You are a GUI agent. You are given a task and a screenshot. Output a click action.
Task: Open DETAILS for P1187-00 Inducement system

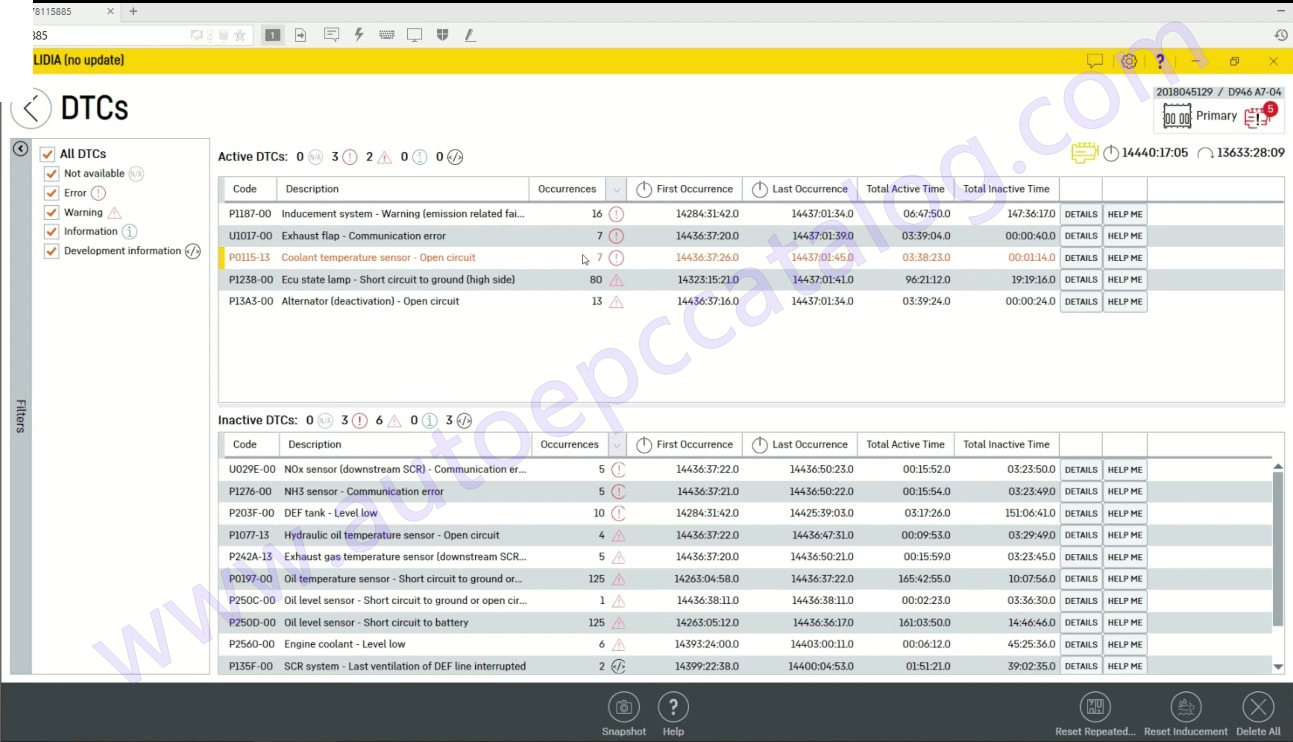coord(1080,214)
